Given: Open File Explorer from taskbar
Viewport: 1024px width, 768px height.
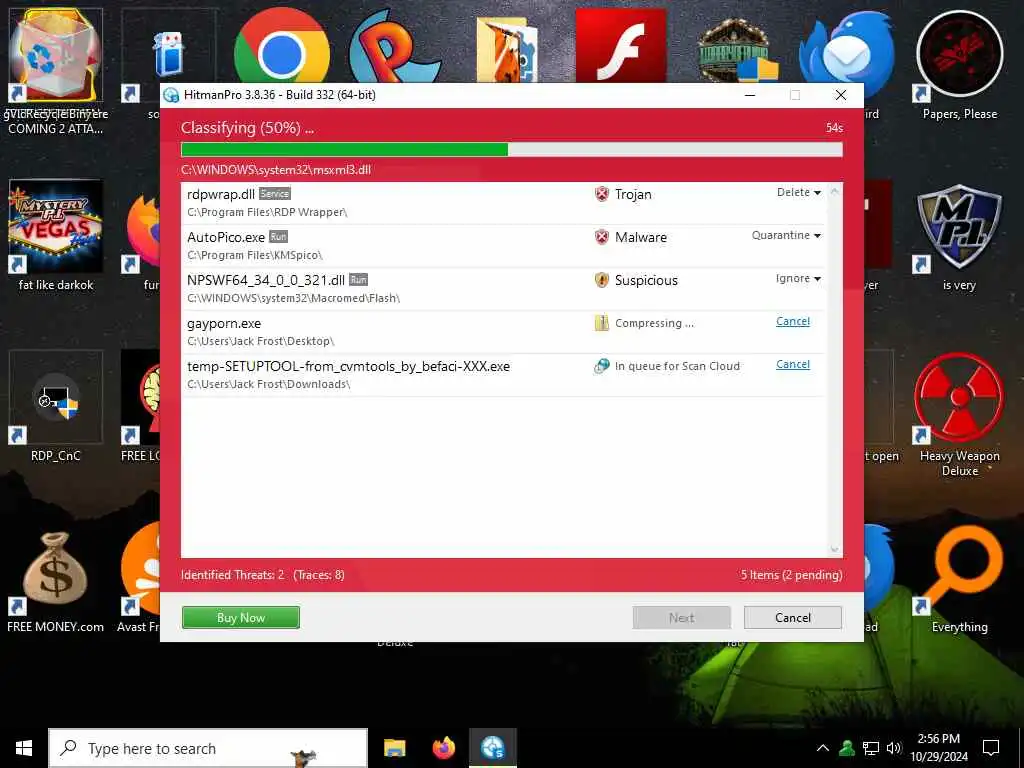Looking at the screenshot, I should point(394,748).
